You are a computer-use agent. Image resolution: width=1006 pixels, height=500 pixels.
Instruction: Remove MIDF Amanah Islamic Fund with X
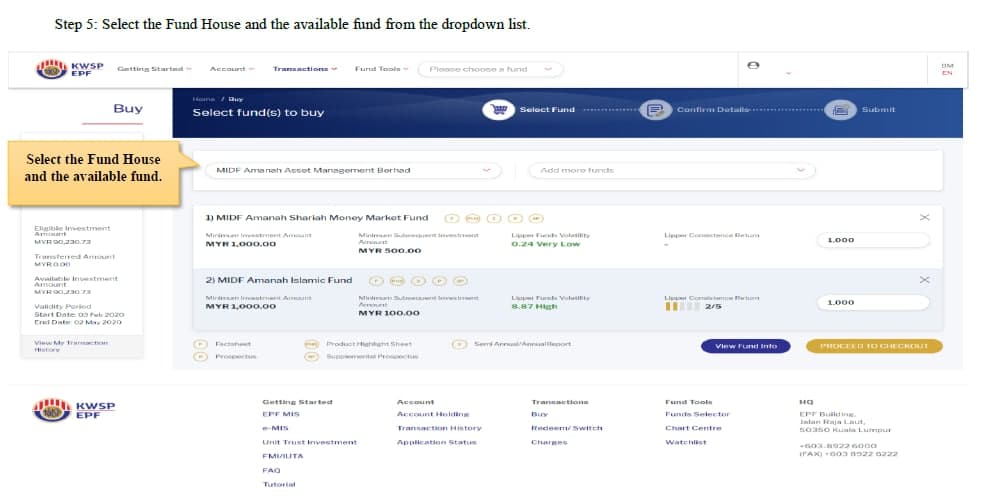coord(925,280)
